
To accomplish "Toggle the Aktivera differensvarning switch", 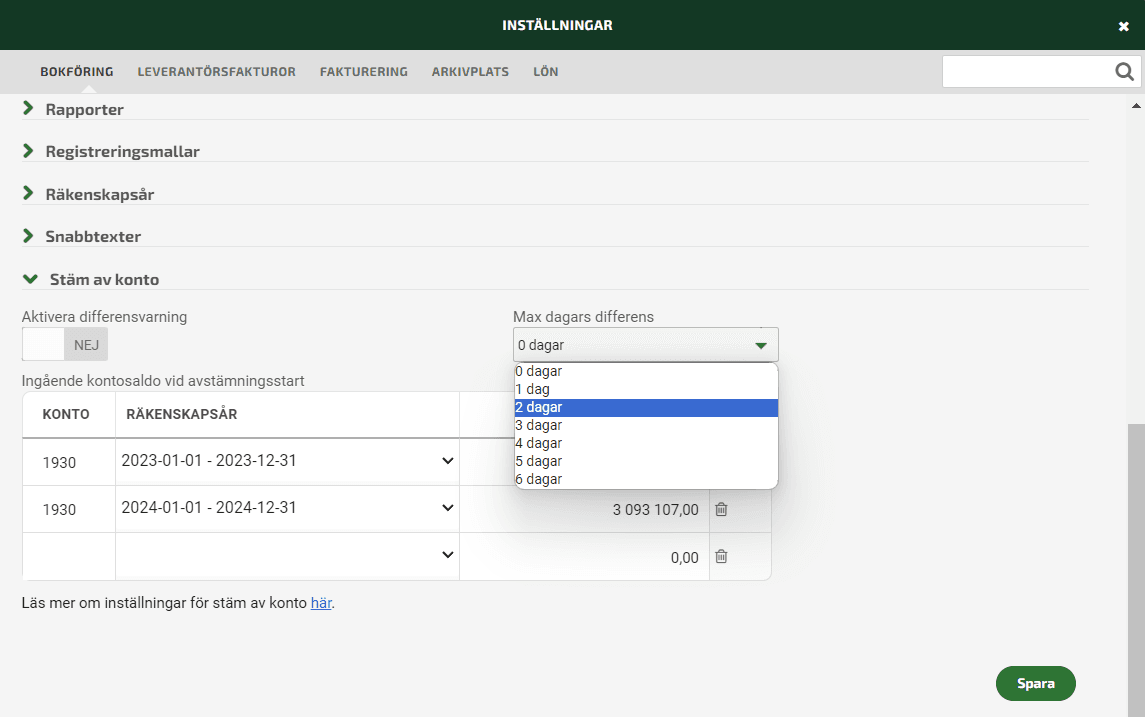I will 65,345.
